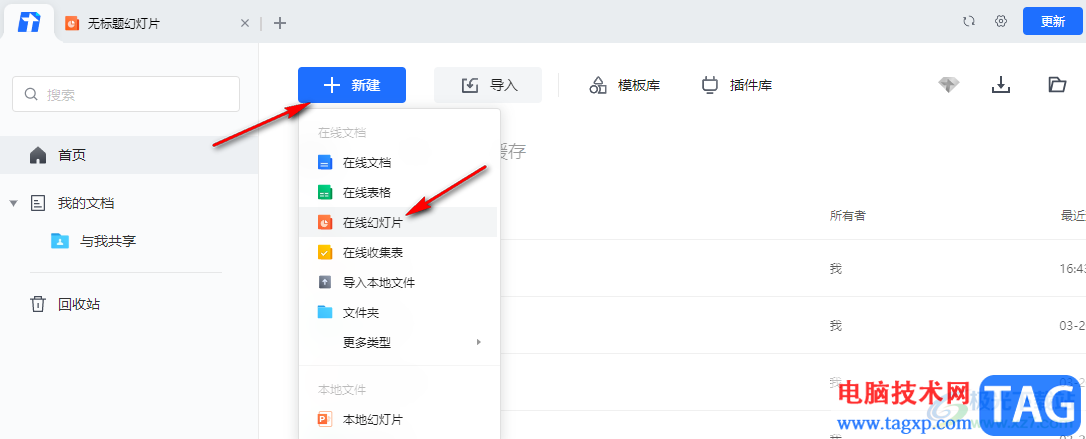Open the 模板库 template library

pyautogui.click(x=625, y=85)
